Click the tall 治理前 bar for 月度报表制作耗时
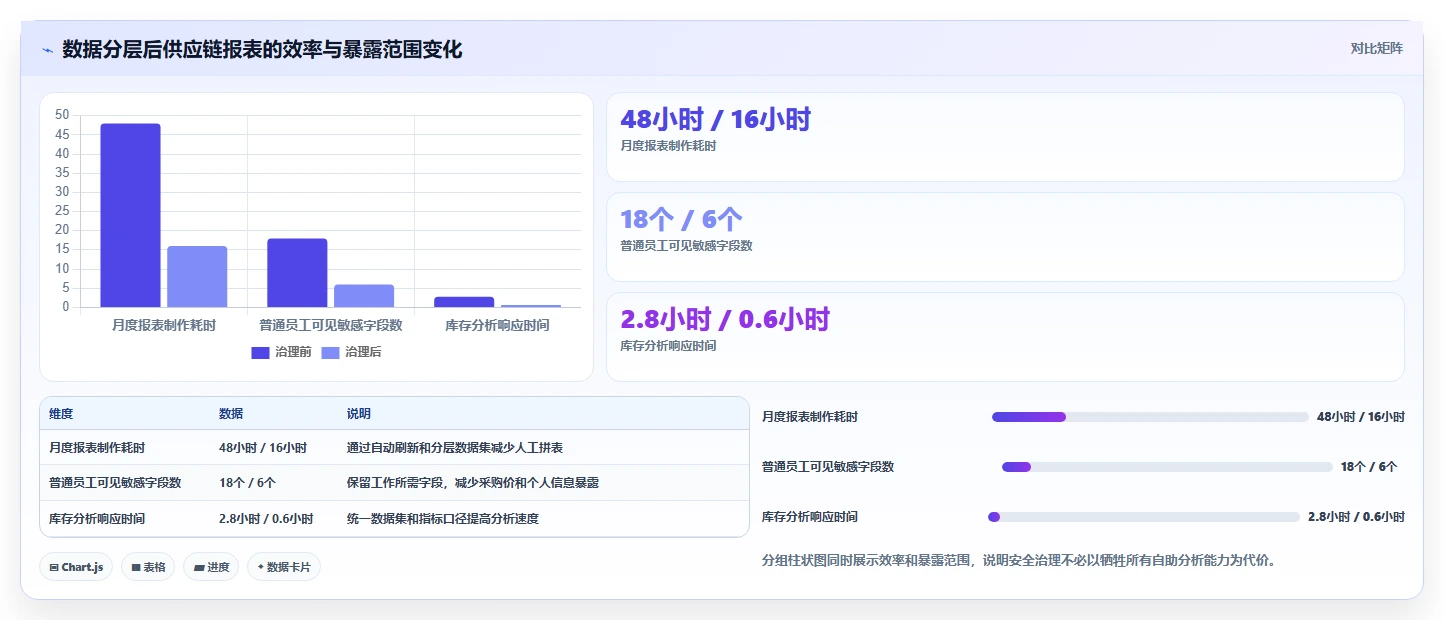This screenshot has height=620, width=1444. [130, 215]
